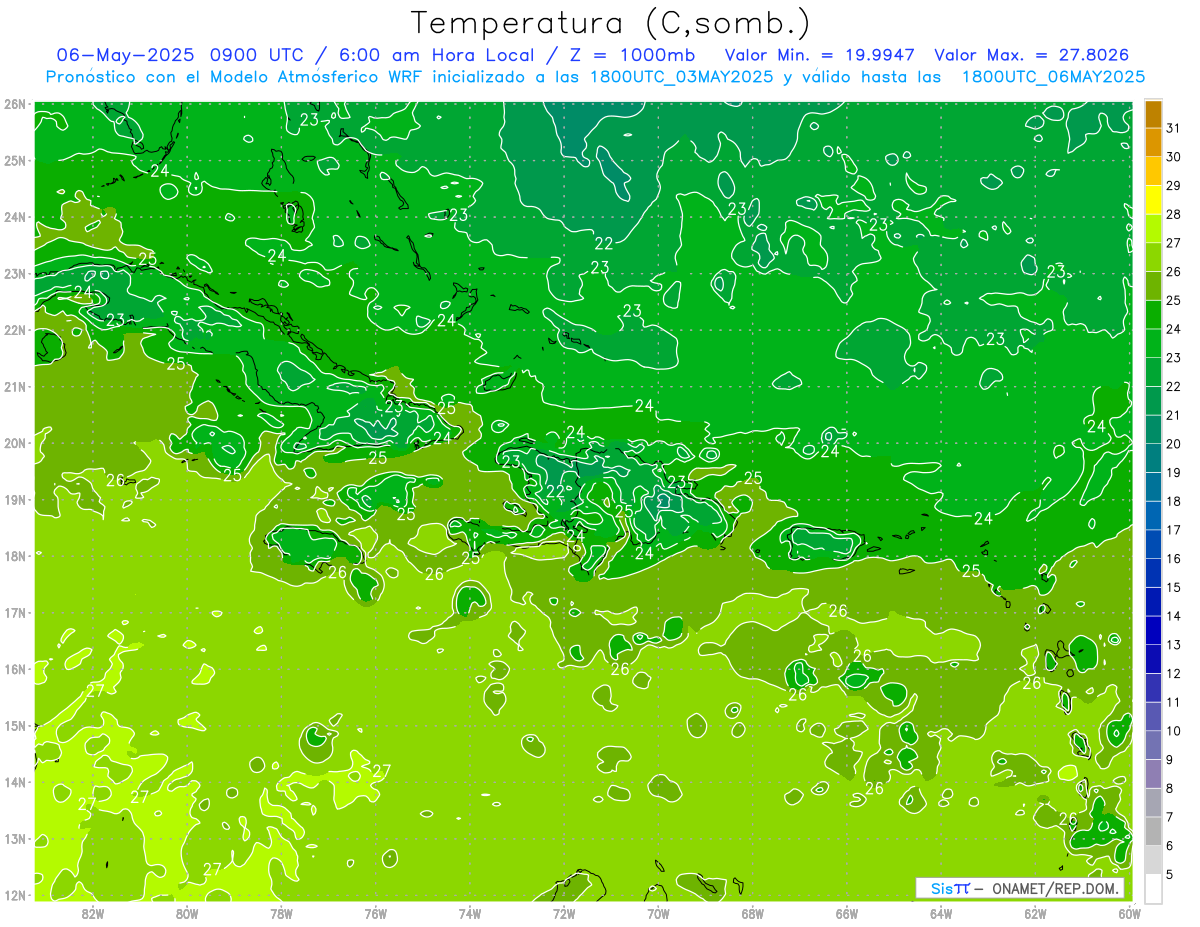Click the 62W longitude axis label
Screen dimensions: 1200x927
(x=1035, y=913)
